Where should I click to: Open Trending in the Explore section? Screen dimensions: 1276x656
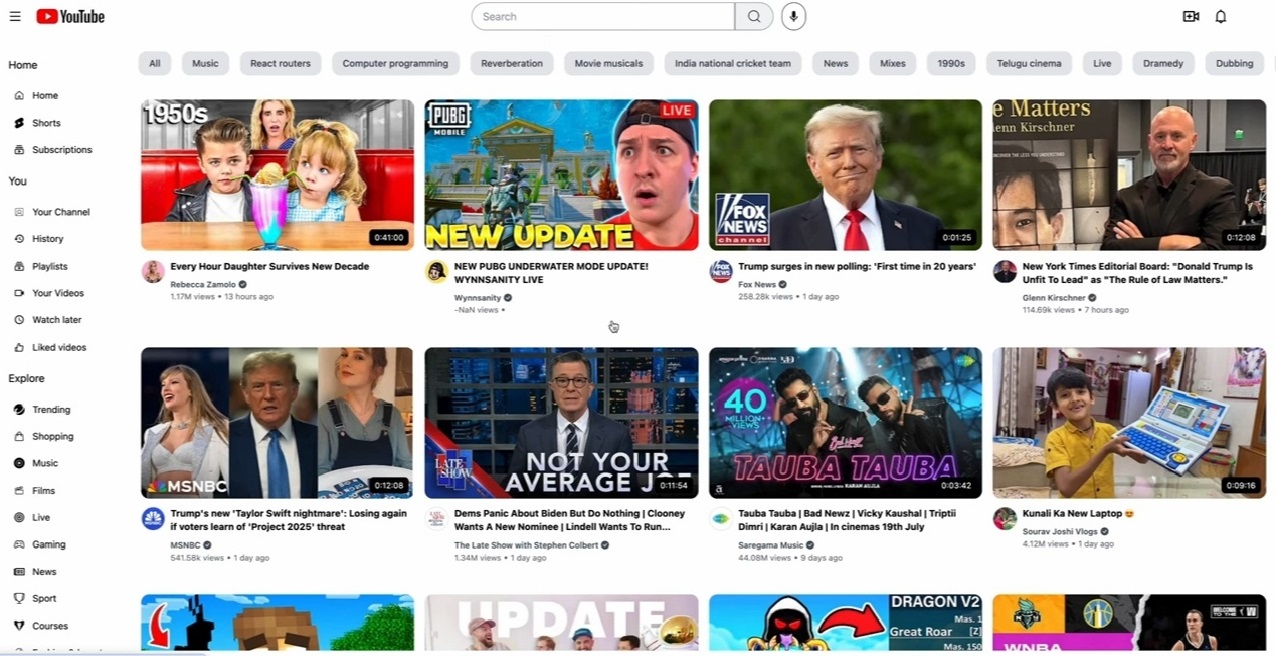coord(50,410)
